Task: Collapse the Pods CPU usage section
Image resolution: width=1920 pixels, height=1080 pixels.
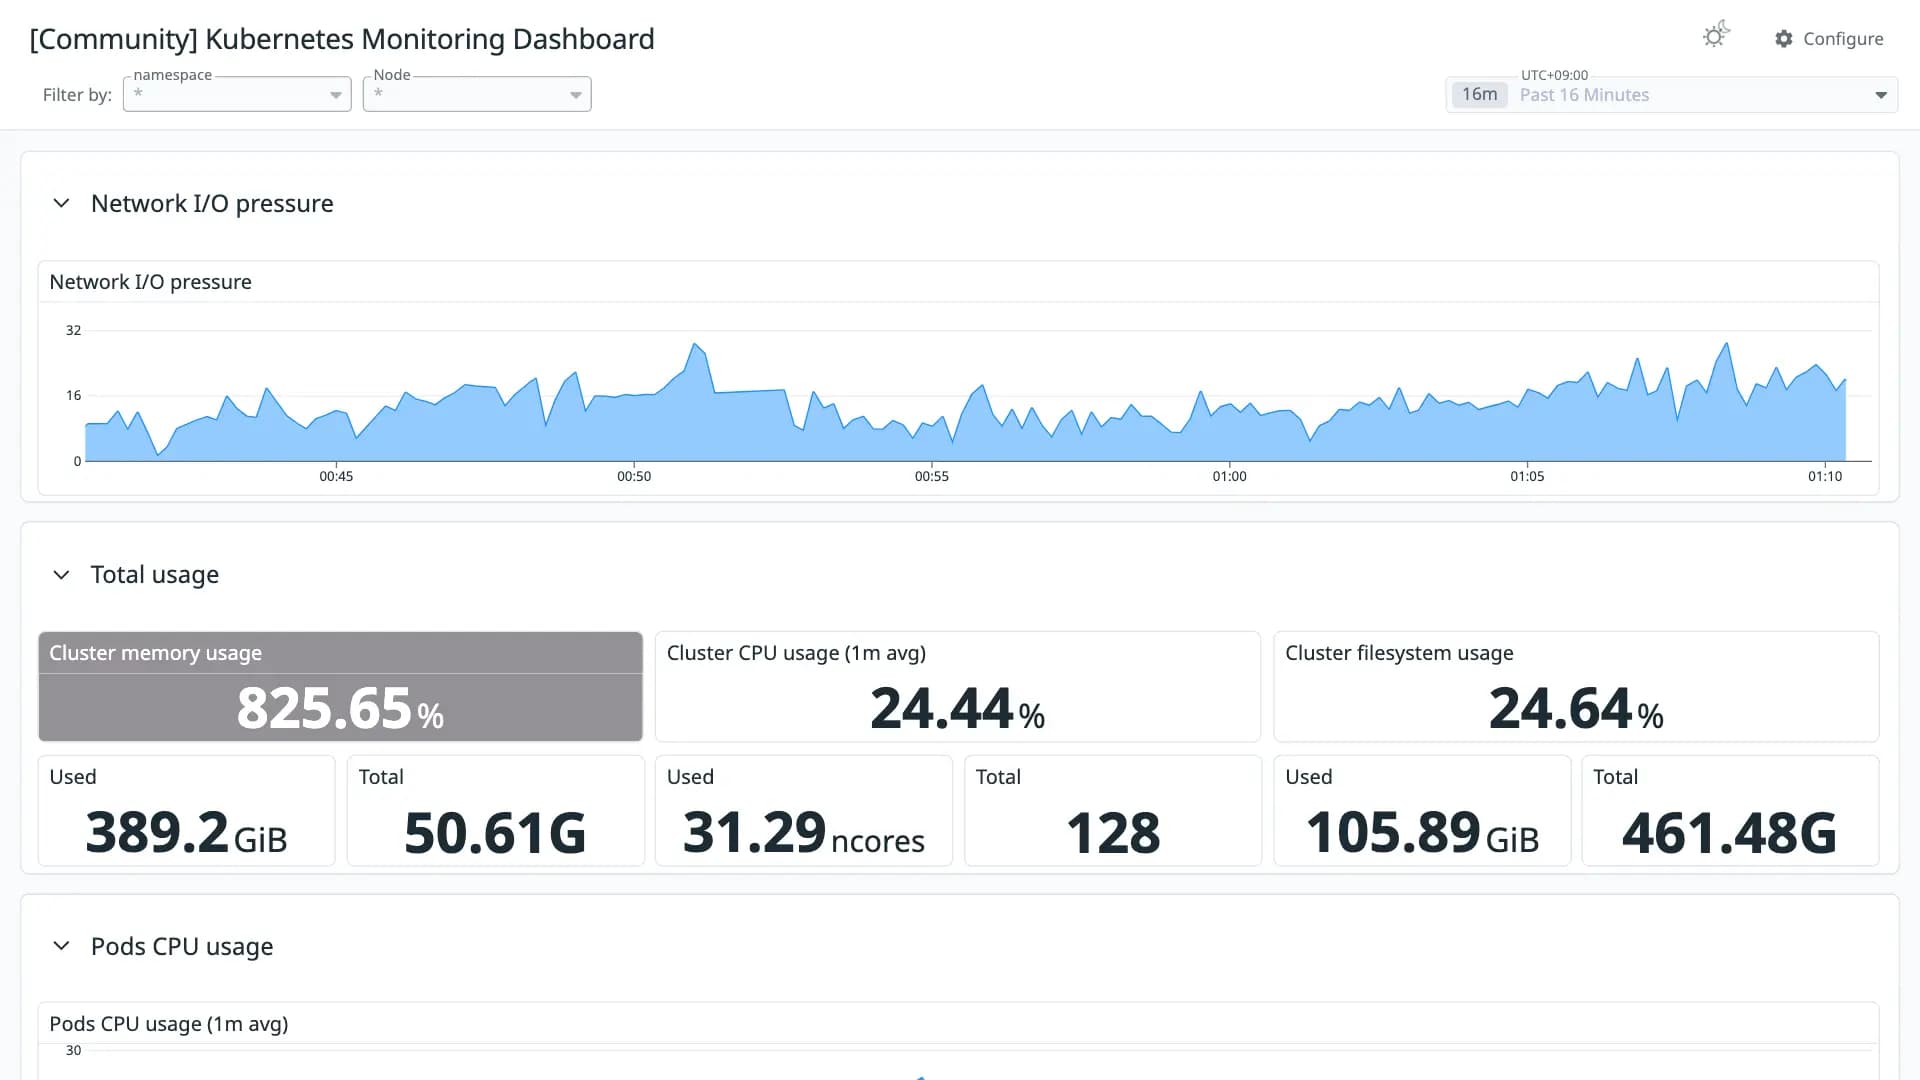Action: 61,945
